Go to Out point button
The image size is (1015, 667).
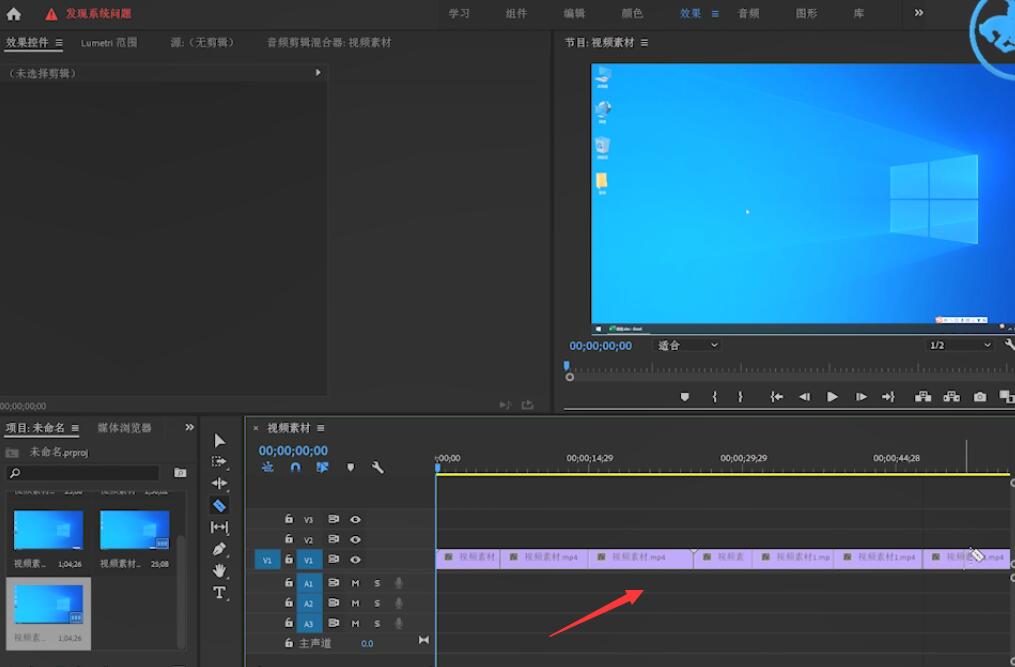888,397
